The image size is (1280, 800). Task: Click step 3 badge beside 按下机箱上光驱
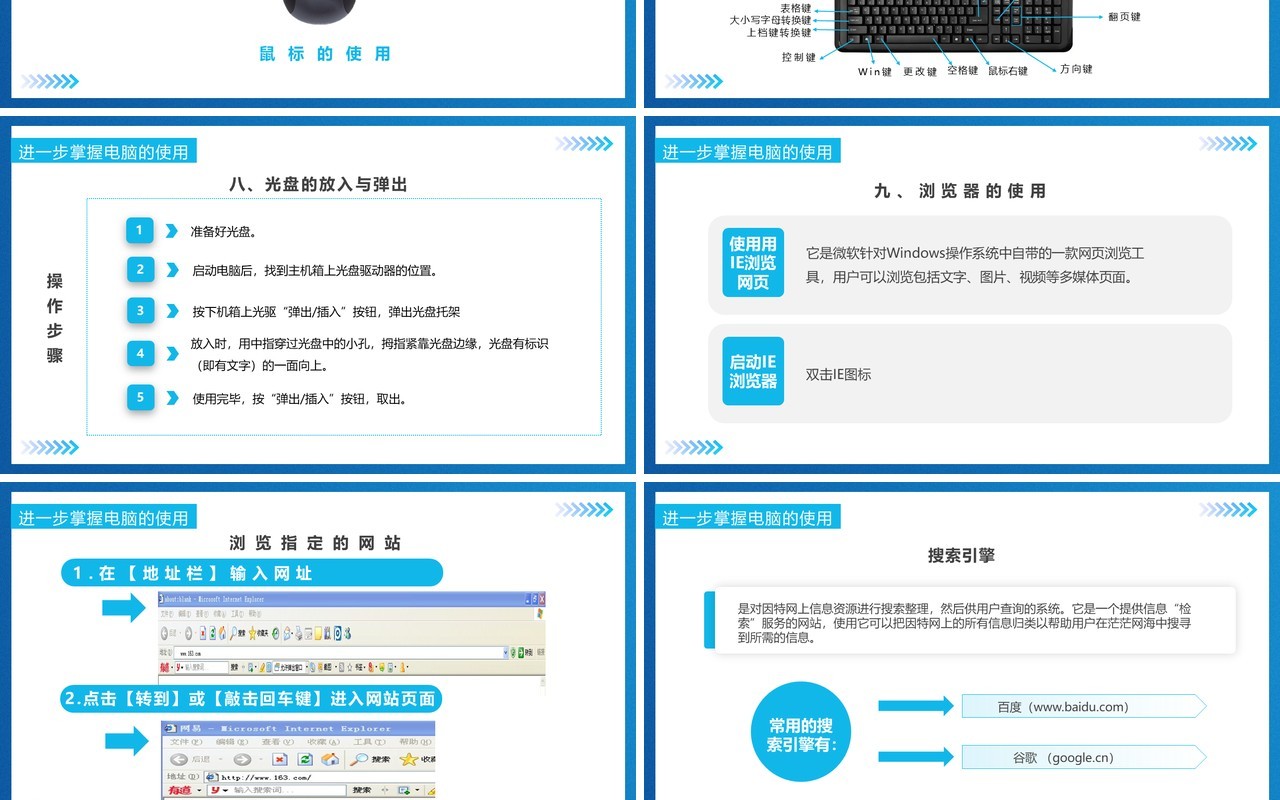(x=140, y=310)
